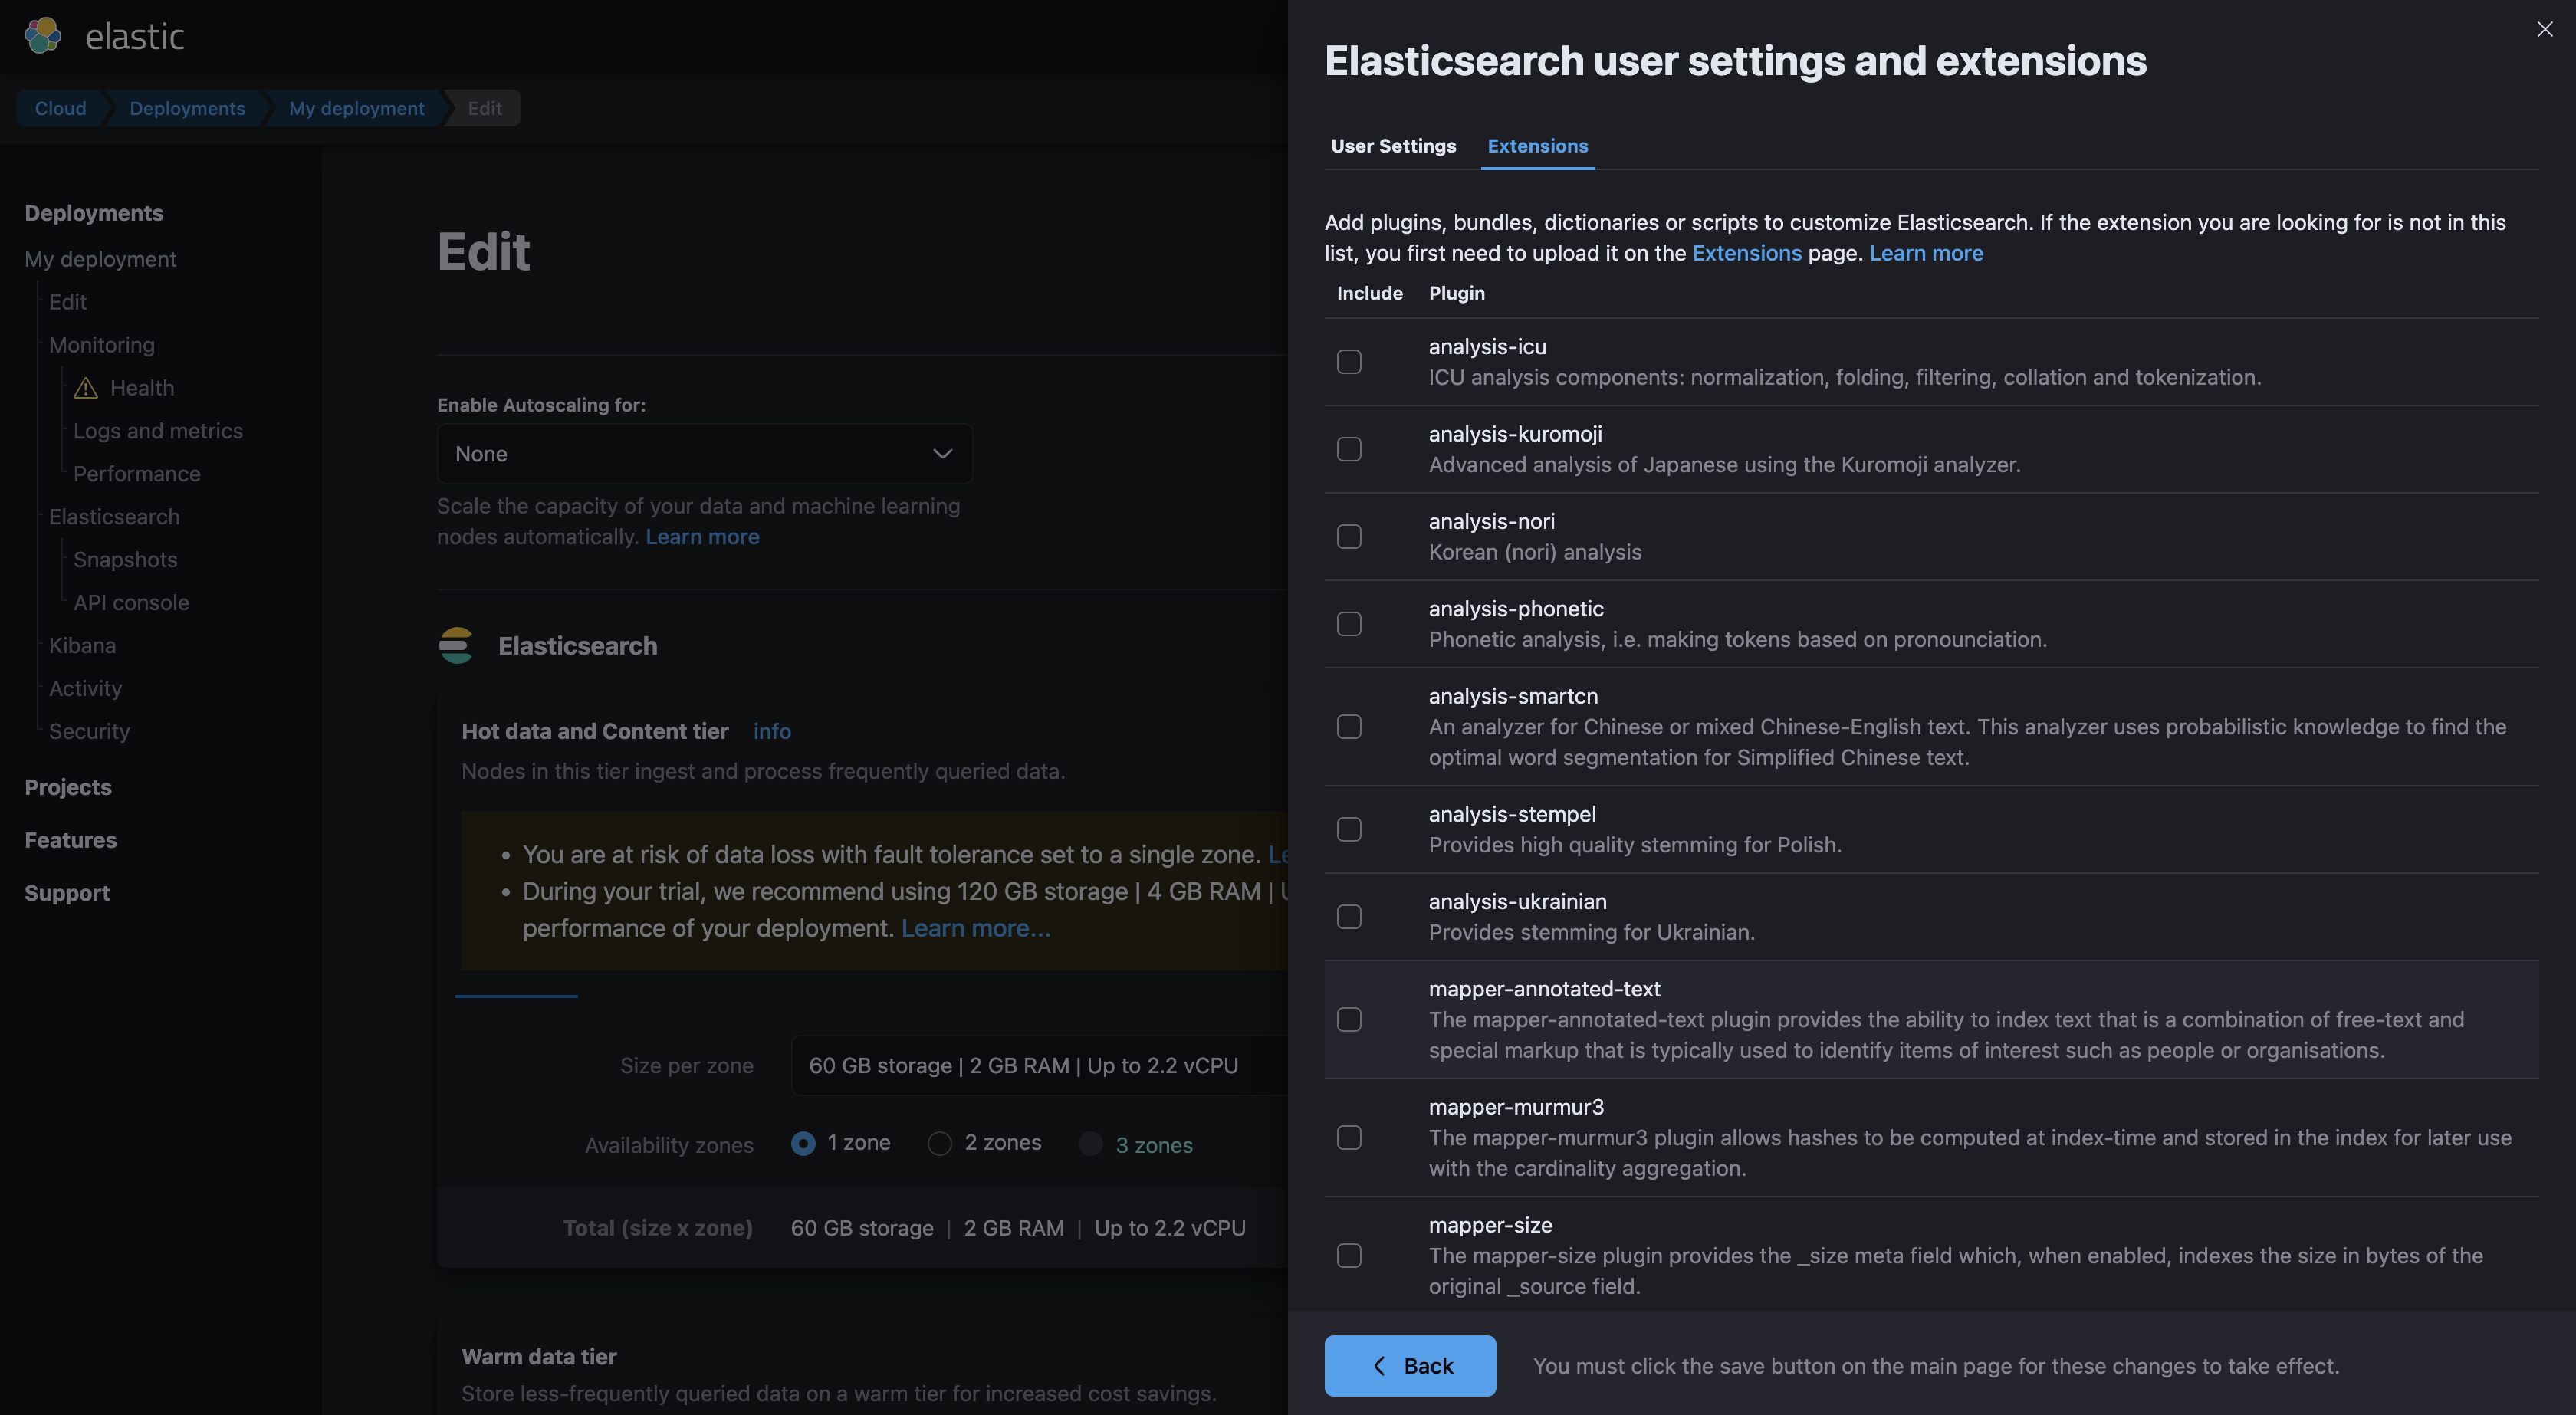Click the Back button's left arrow icon
Image resolution: width=2576 pixels, height=1415 pixels.
(x=1380, y=1366)
